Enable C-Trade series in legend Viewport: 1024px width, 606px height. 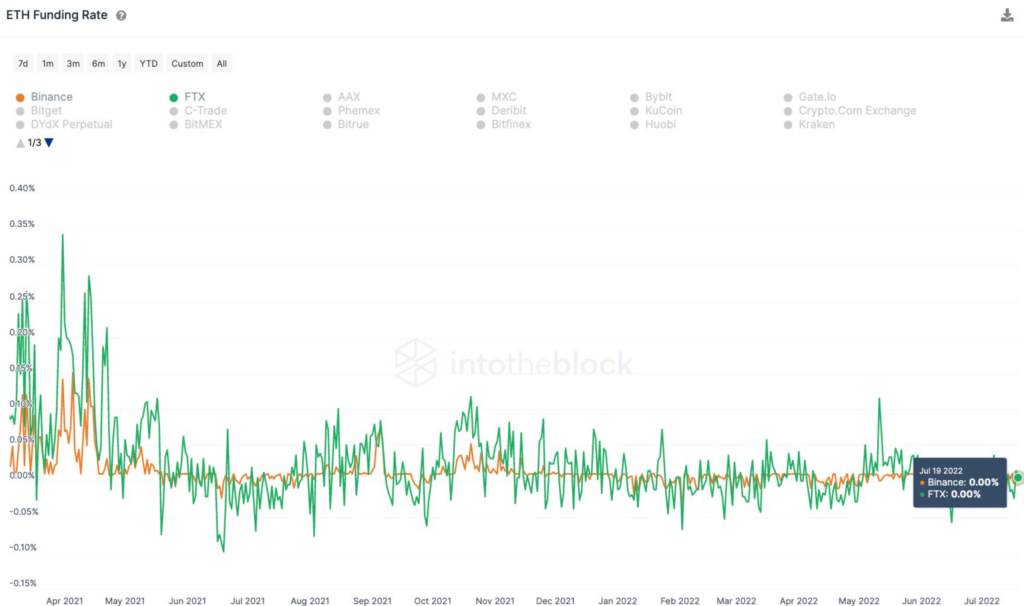pyautogui.click(x=198, y=110)
